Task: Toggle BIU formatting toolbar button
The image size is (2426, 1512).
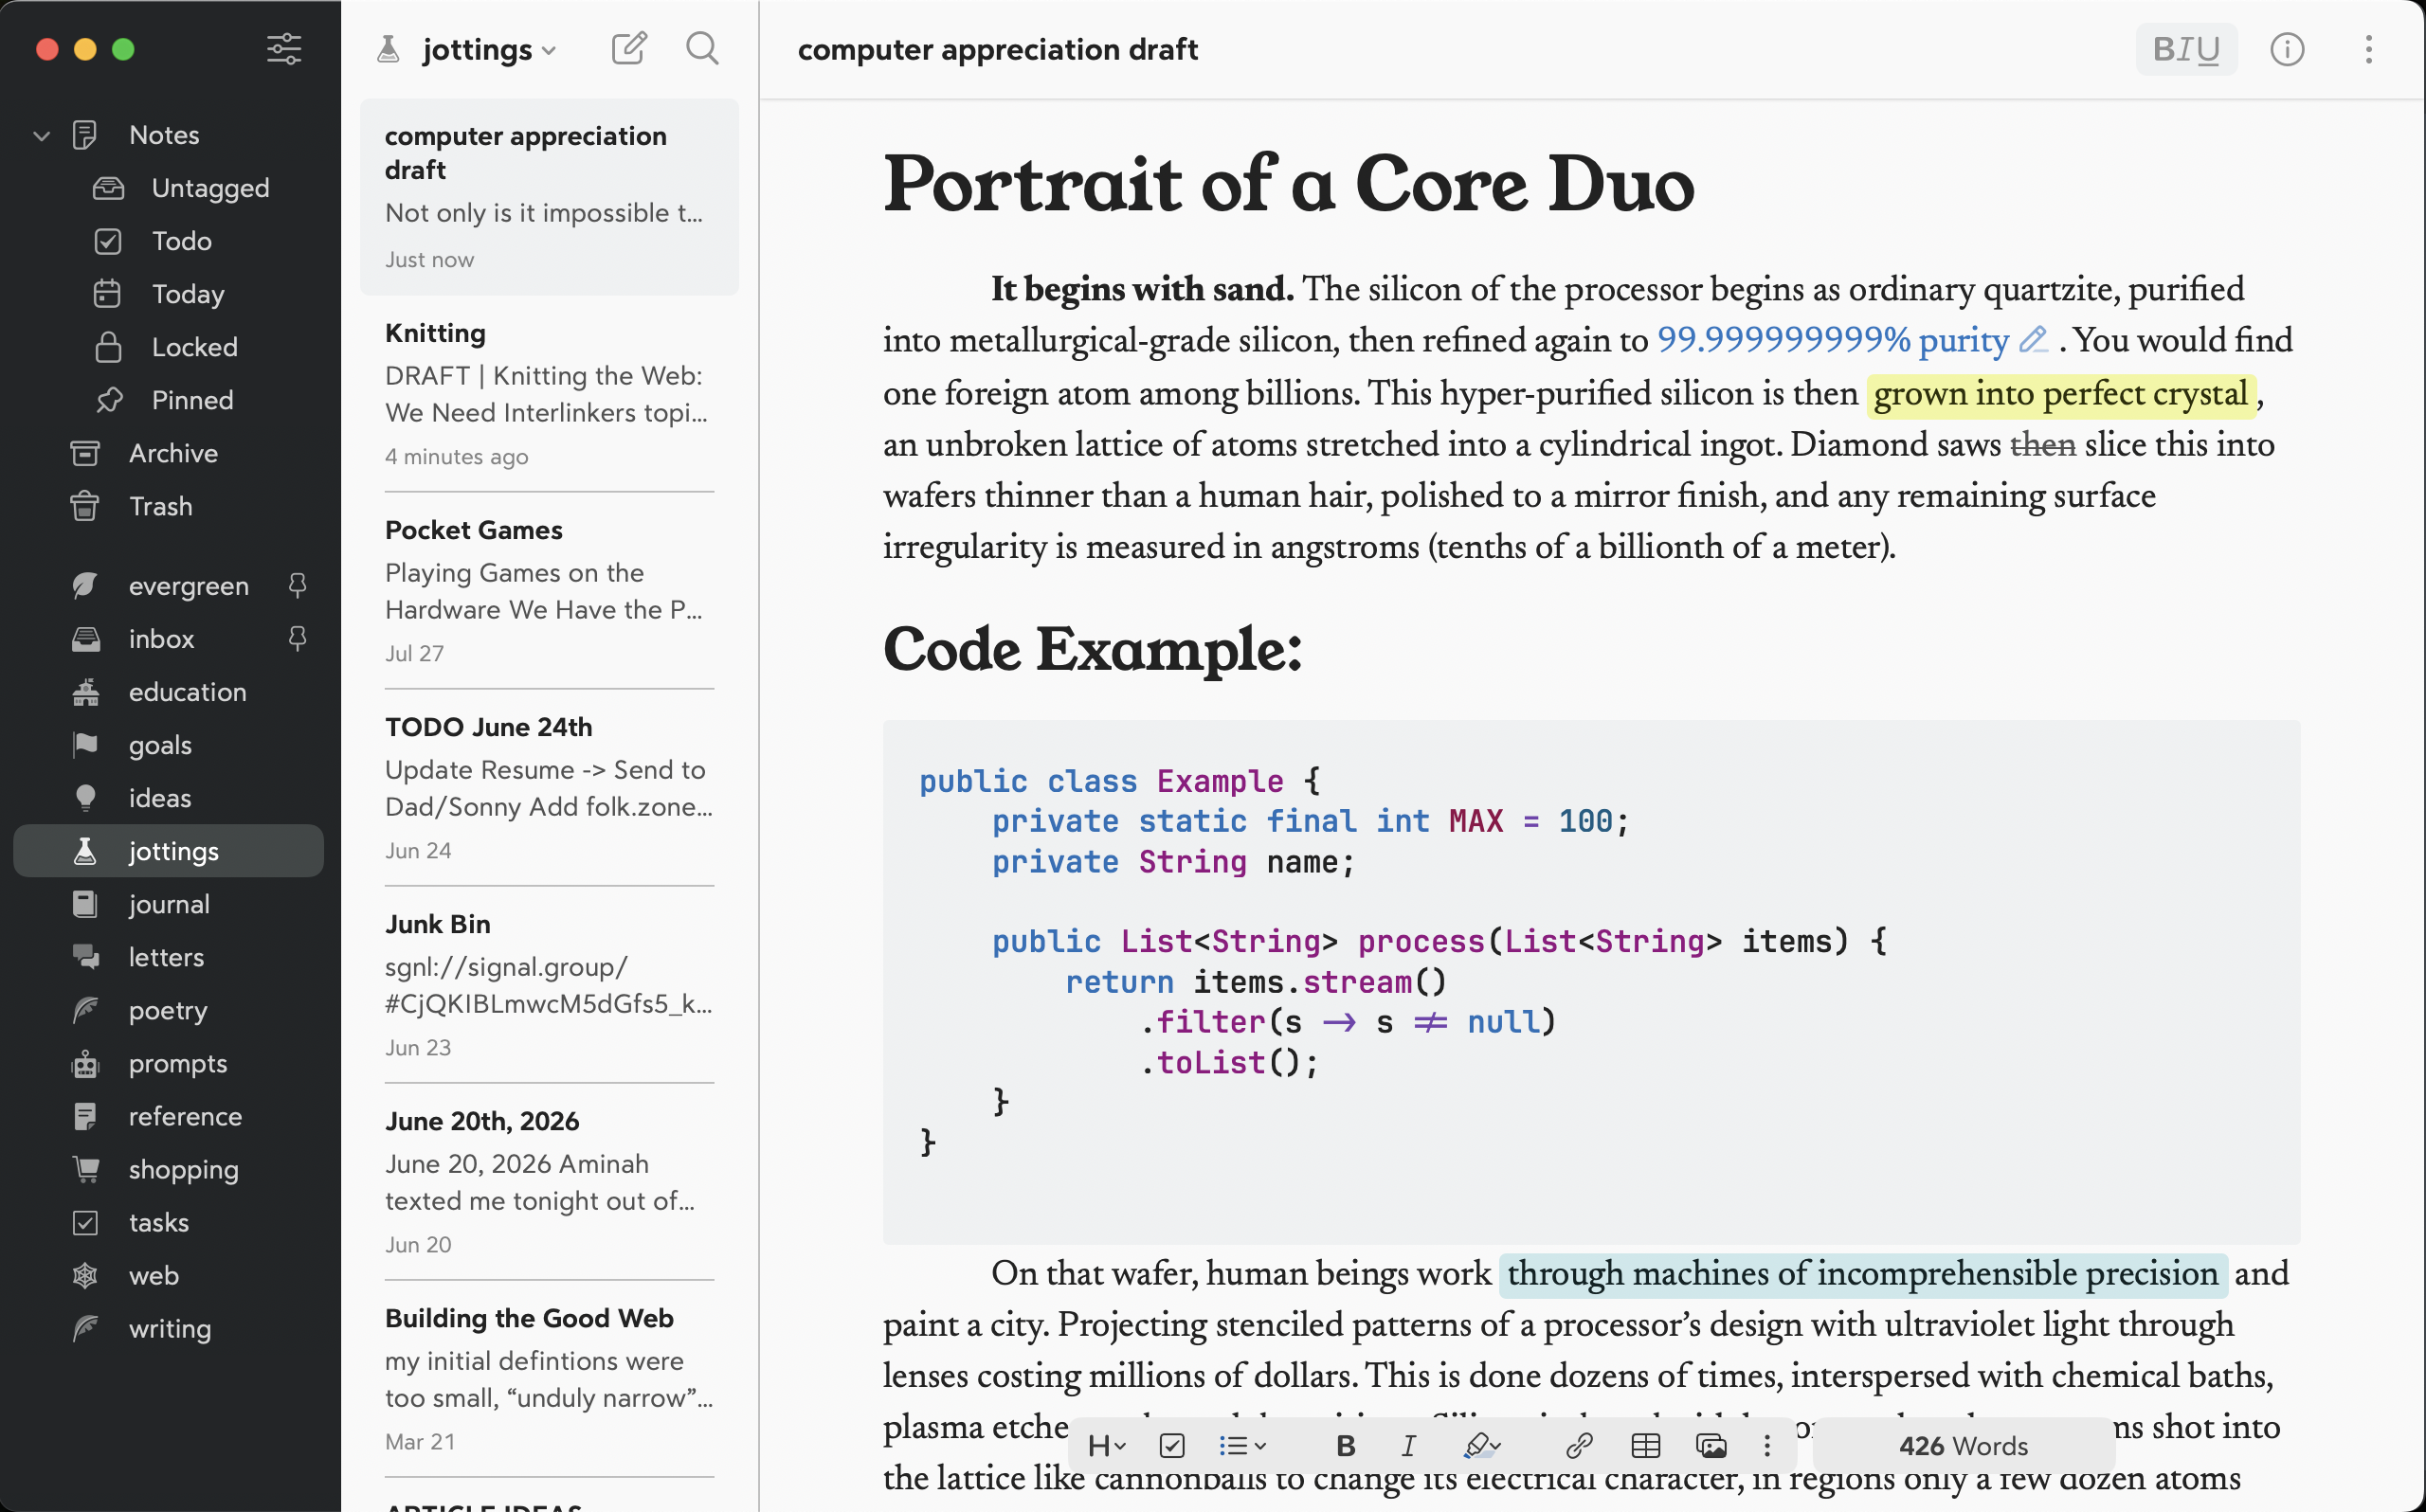Action: pyautogui.click(x=2186, y=49)
